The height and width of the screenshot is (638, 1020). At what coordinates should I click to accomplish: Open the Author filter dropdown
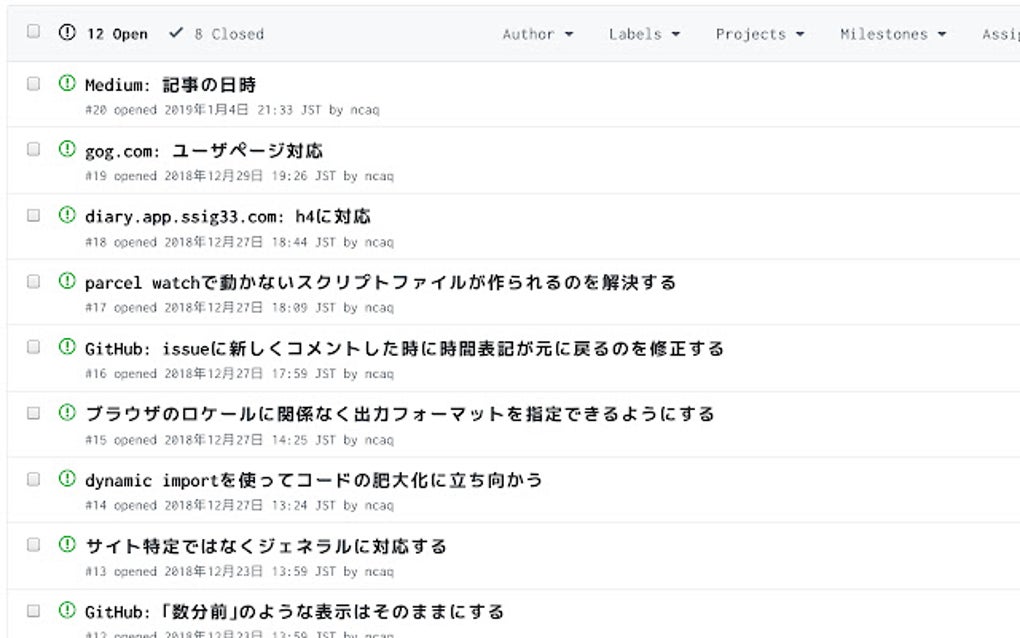pyautogui.click(x=537, y=33)
